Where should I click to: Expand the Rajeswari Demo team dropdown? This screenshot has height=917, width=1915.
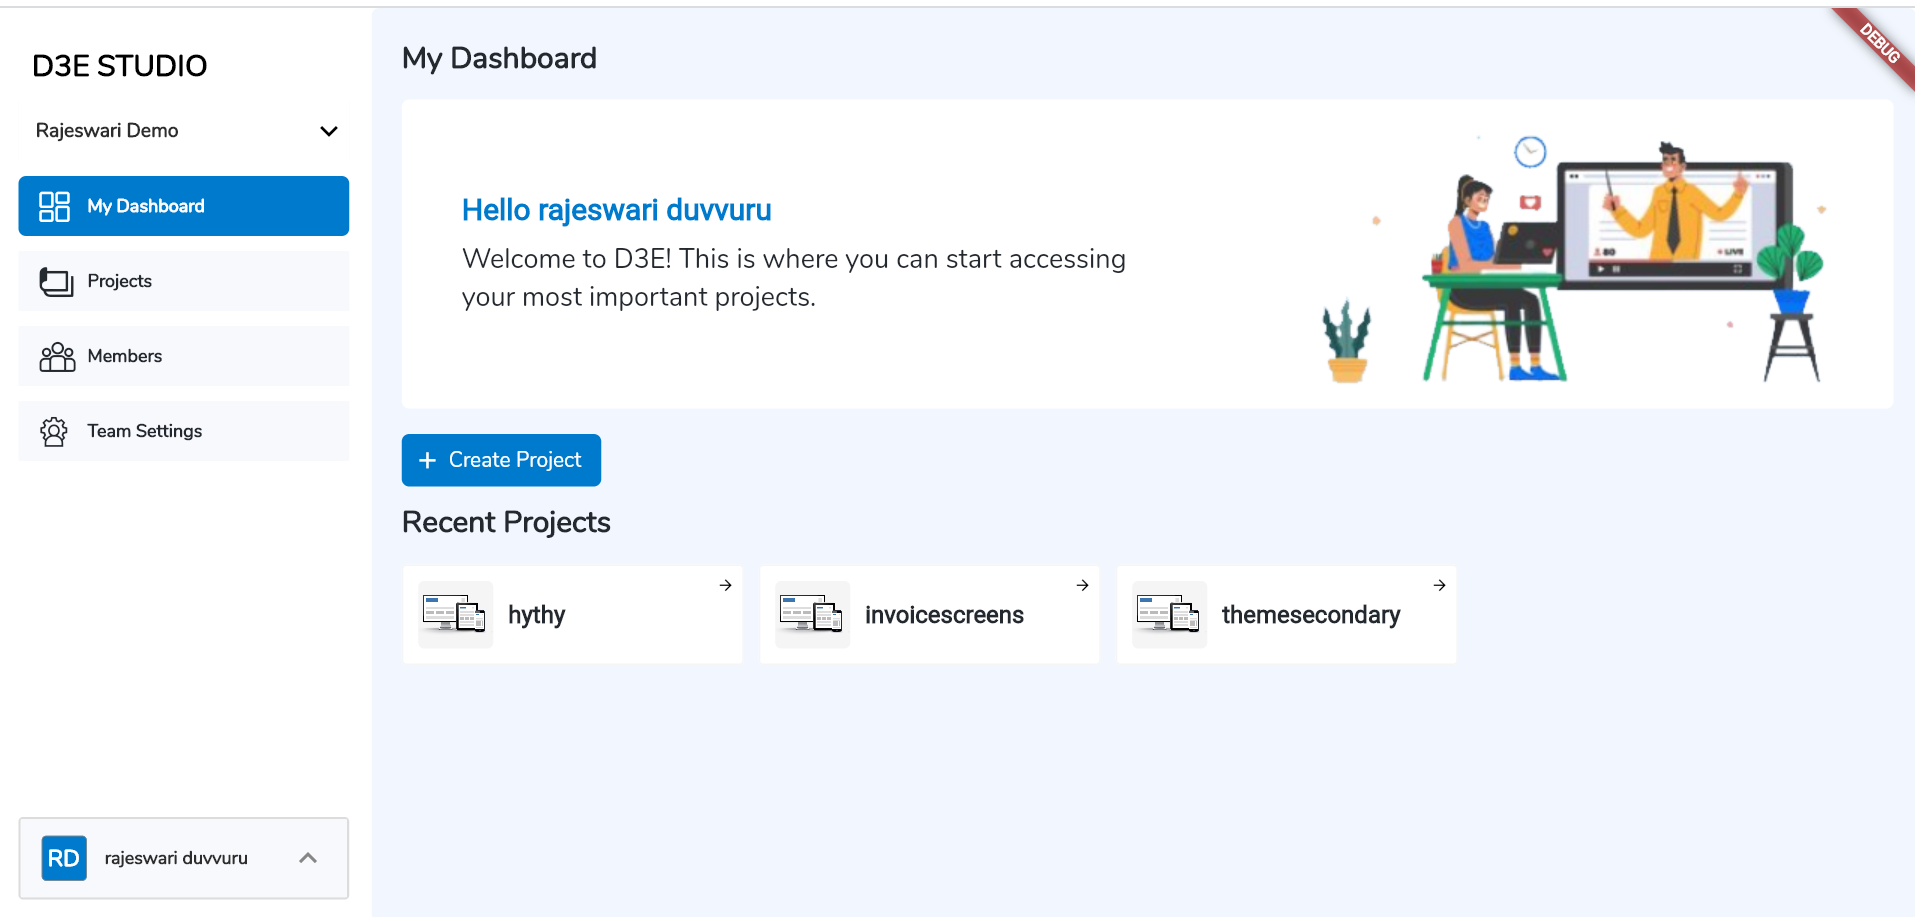(x=328, y=131)
